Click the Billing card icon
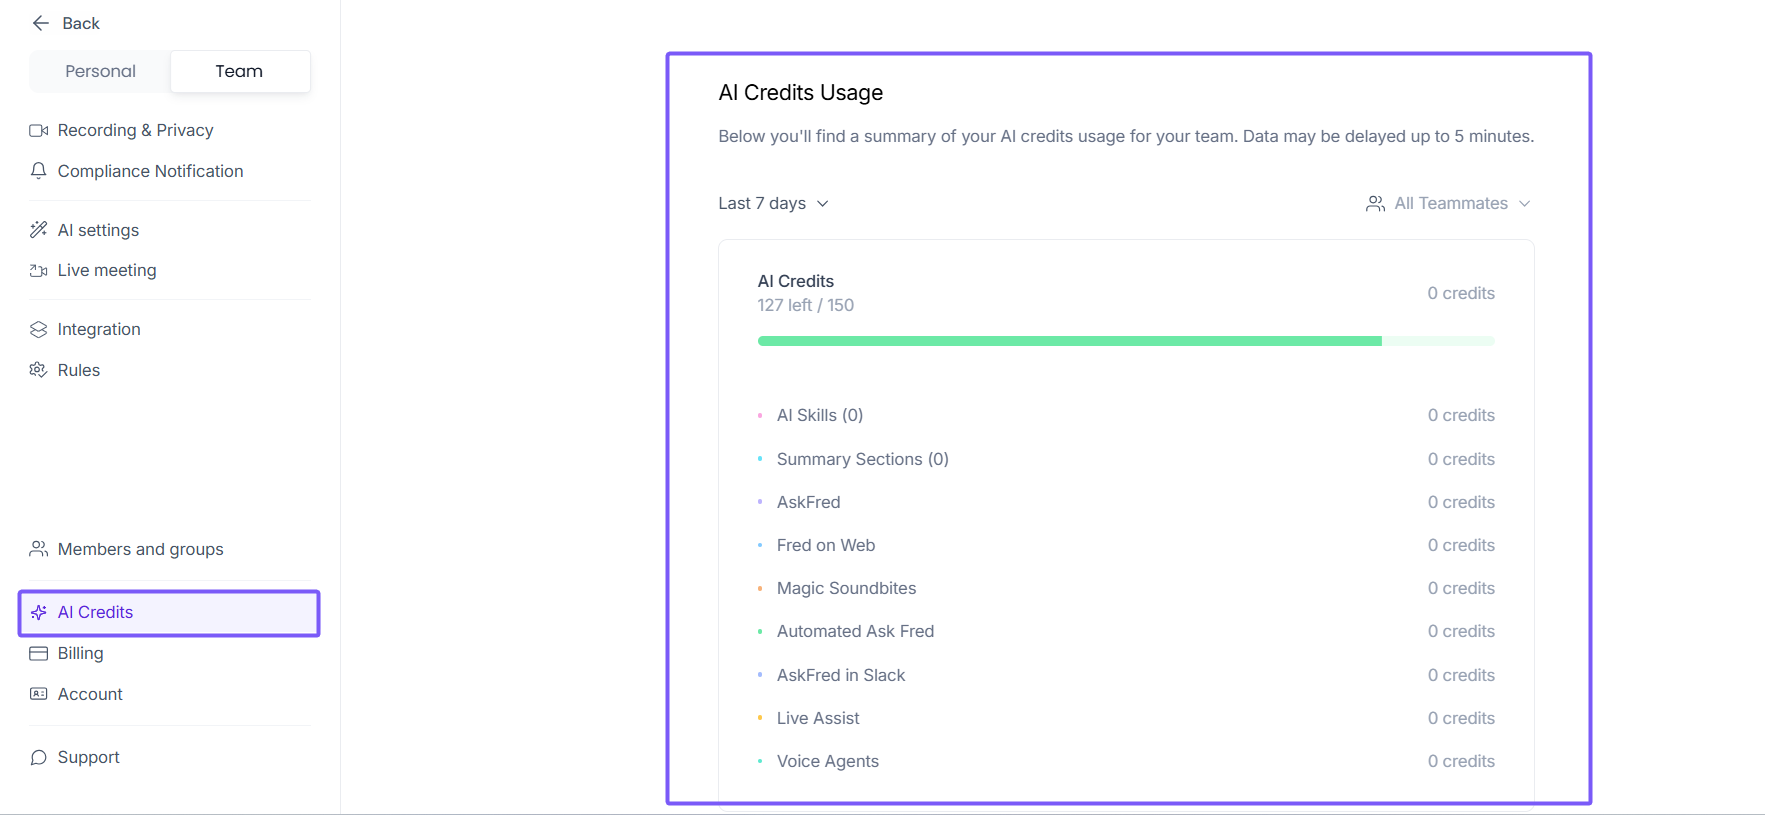This screenshot has width=1765, height=815. coord(39,654)
